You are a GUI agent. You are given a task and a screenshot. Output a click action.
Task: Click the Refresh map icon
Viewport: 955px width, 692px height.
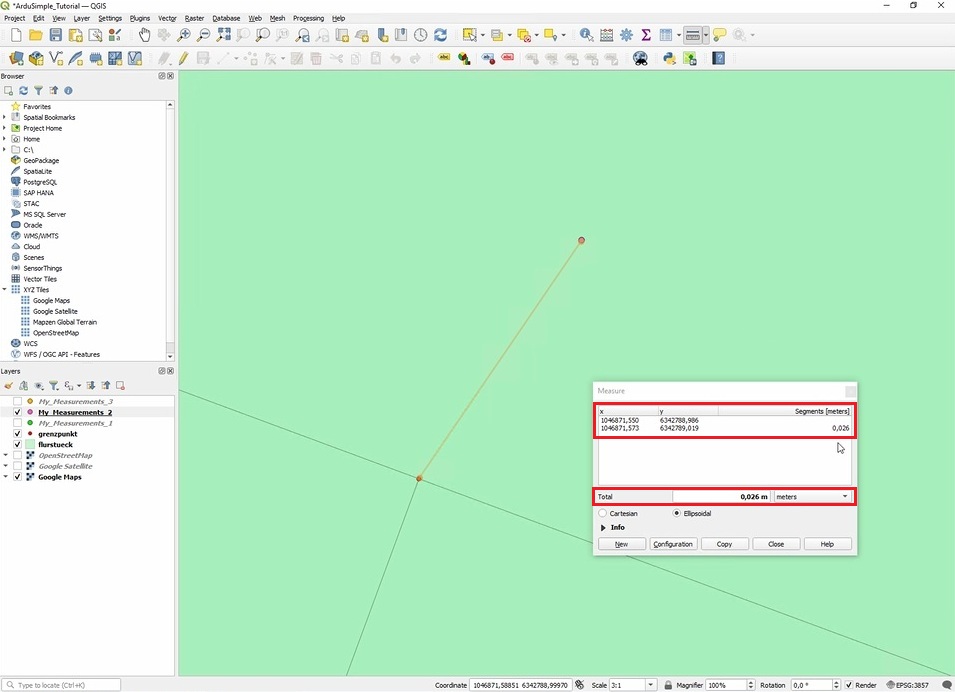pyautogui.click(x=440, y=35)
